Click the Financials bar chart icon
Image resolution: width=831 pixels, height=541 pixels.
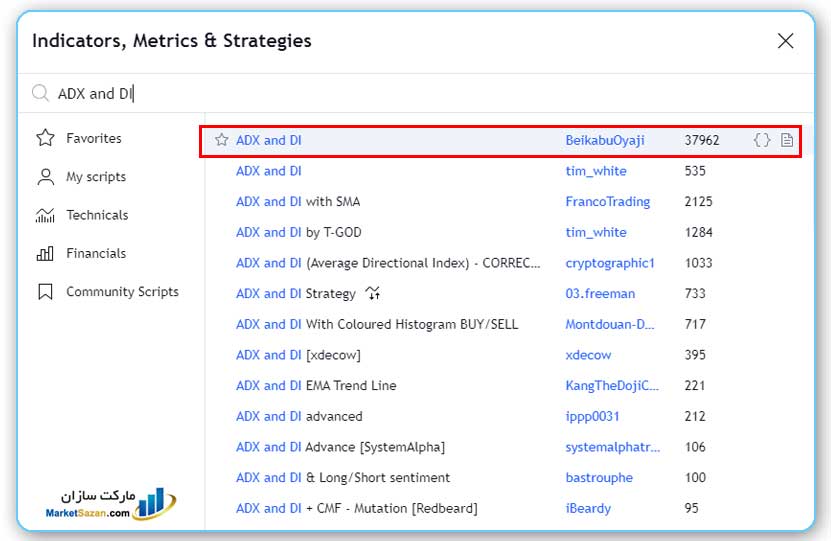(45, 254)
